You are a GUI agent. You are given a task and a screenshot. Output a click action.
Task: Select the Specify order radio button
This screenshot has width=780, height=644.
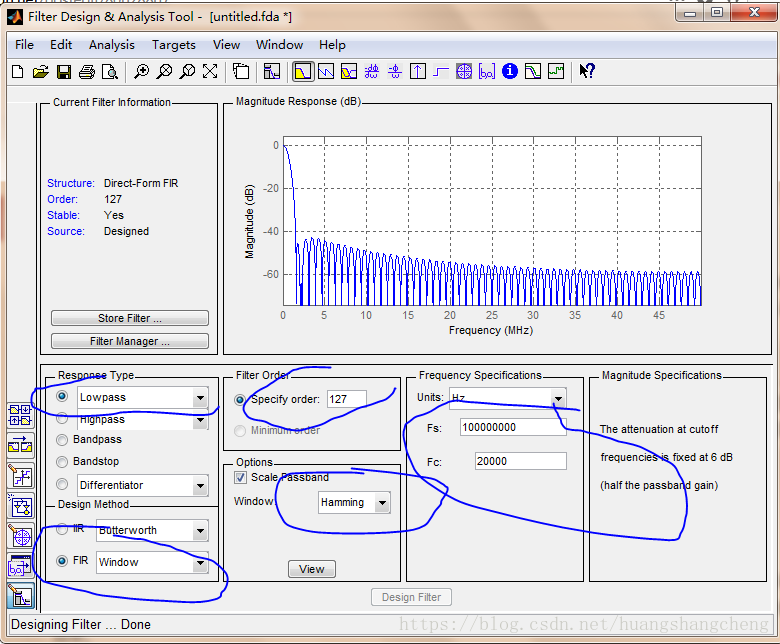[240, 400]
